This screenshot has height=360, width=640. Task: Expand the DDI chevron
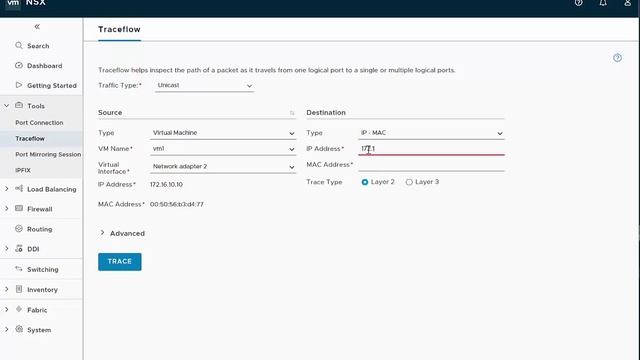click(7, 249)
